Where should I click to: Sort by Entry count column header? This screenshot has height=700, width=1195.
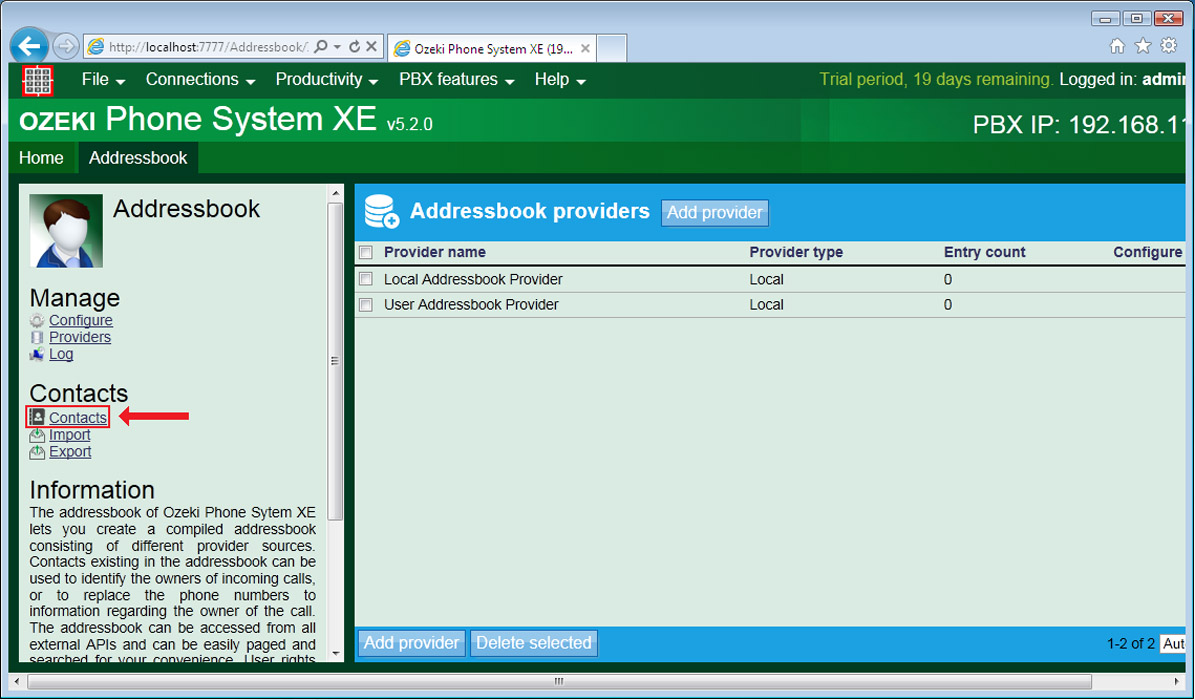coord(985,252)
